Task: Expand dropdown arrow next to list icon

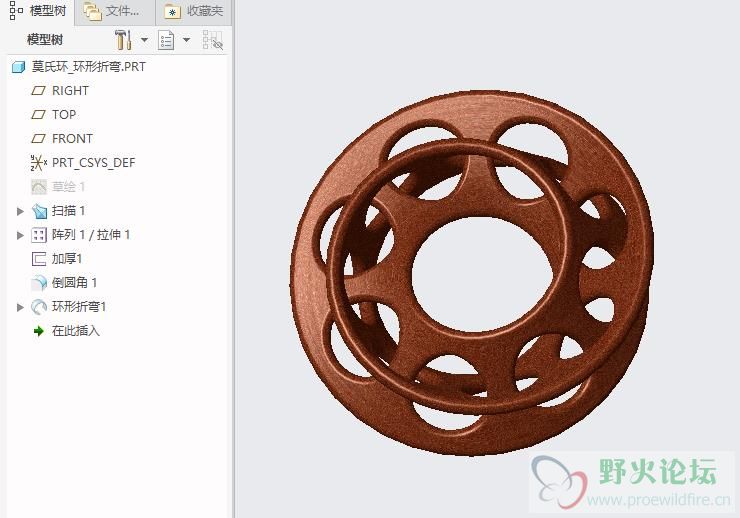Action: pyautogui.click(x=186, y=40)
